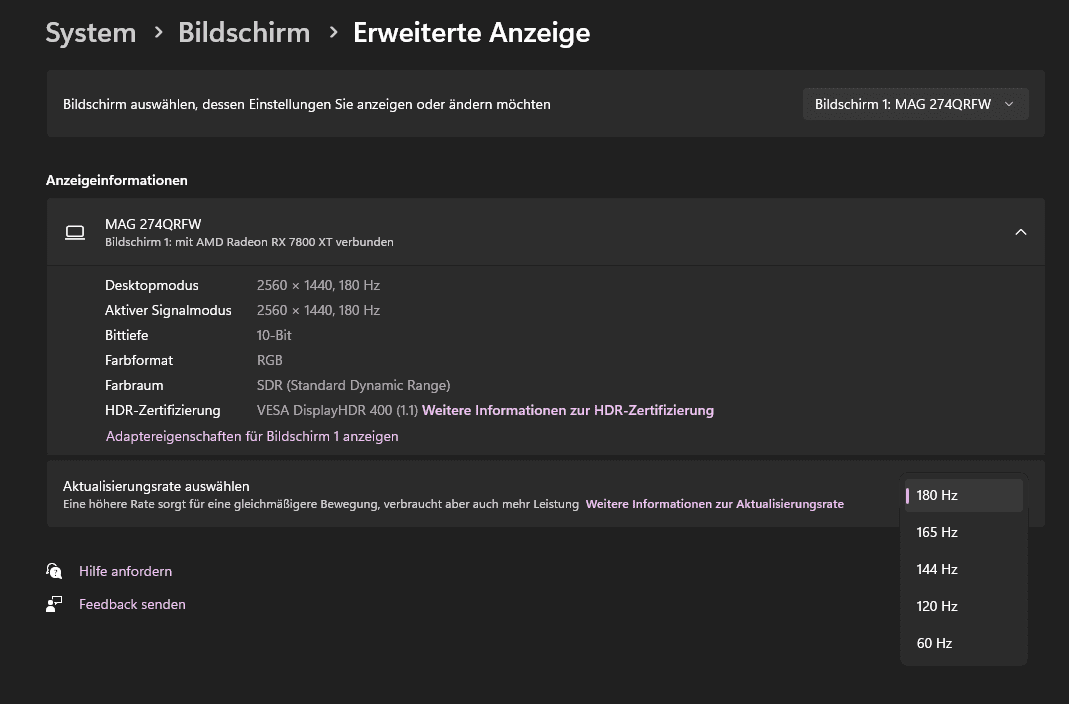The height and width of the screenshot is (704, 1069).
Task: Select 180 Hz refresh rate
Action: tap(963, 495)
